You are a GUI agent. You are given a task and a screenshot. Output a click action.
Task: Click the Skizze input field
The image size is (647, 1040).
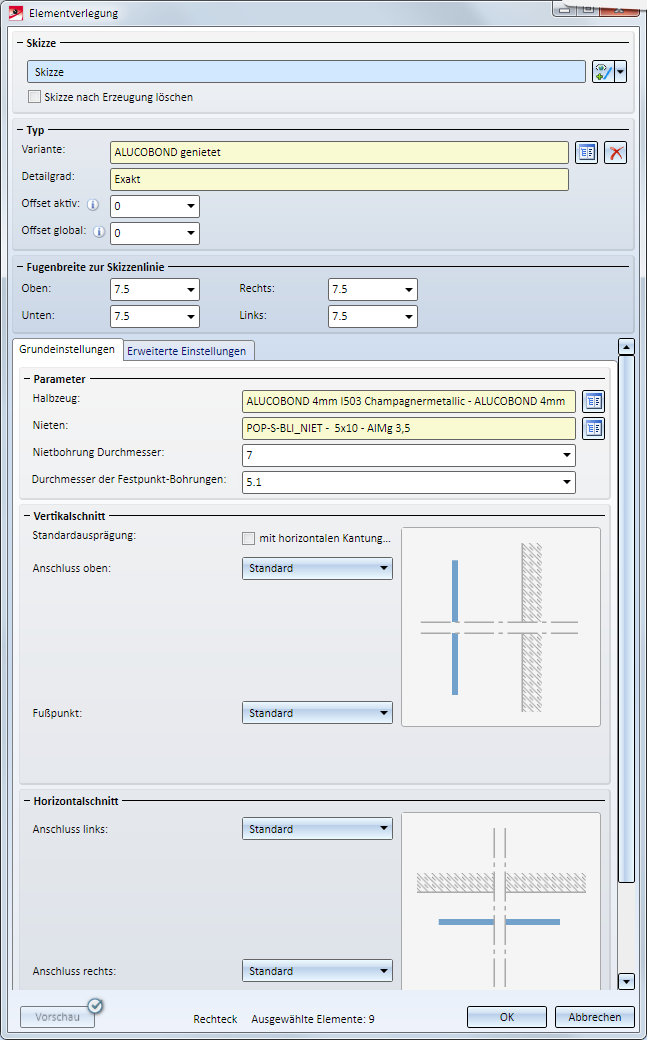[x=307, y=72]
